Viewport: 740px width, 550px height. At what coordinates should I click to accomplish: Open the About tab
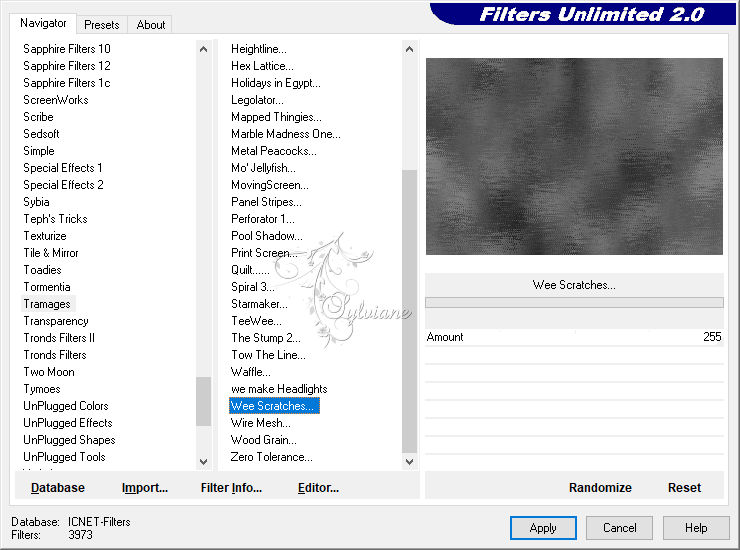(151, 25)
